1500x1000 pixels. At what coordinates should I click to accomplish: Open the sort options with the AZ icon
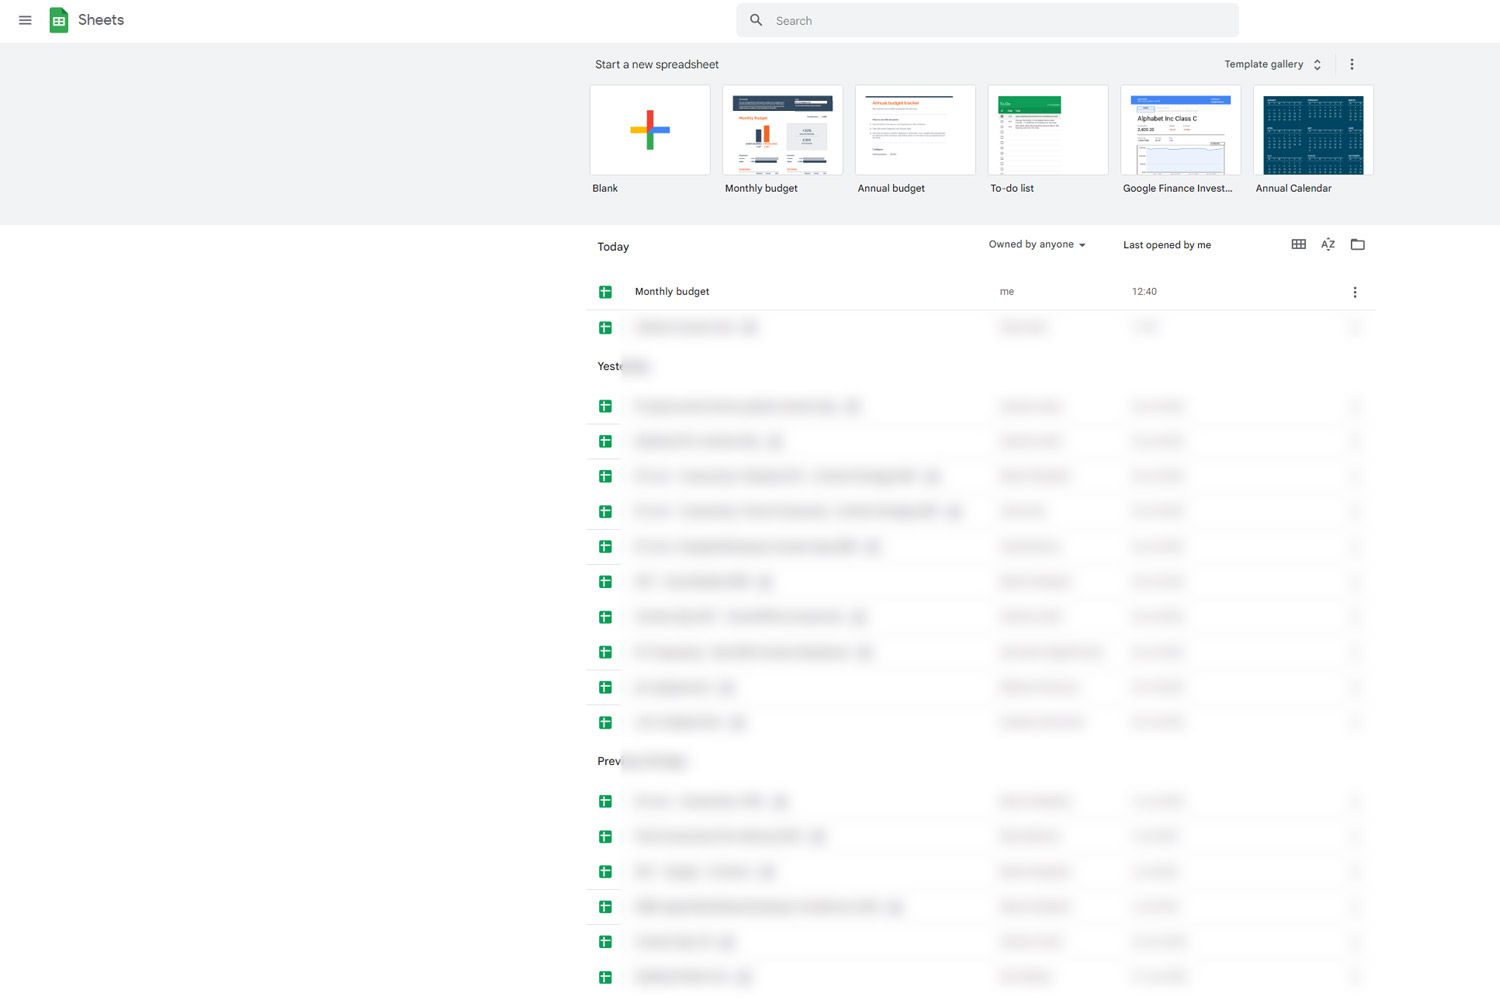[1327, 244]
